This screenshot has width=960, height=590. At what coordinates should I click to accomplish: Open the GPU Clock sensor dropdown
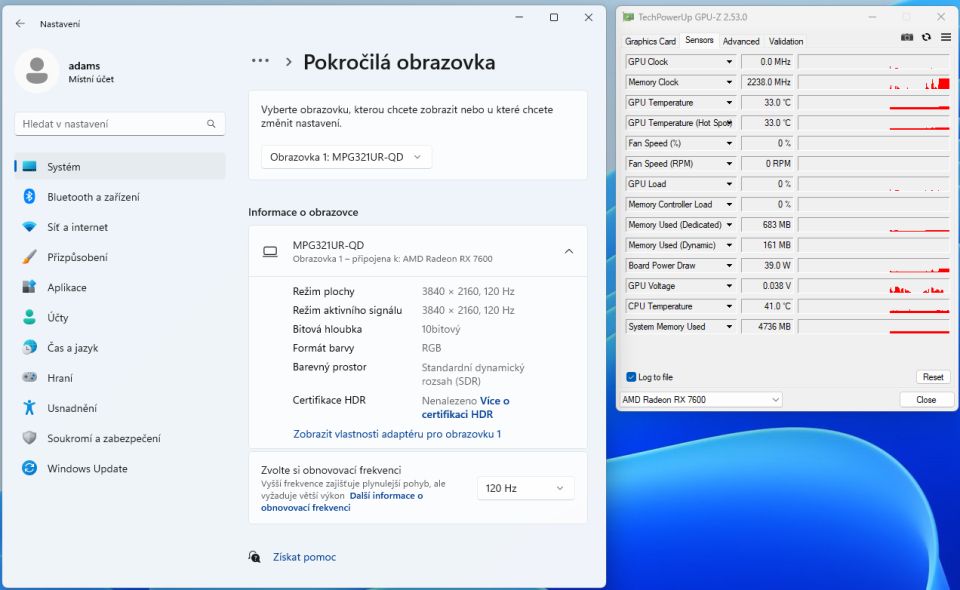point(729,62)
